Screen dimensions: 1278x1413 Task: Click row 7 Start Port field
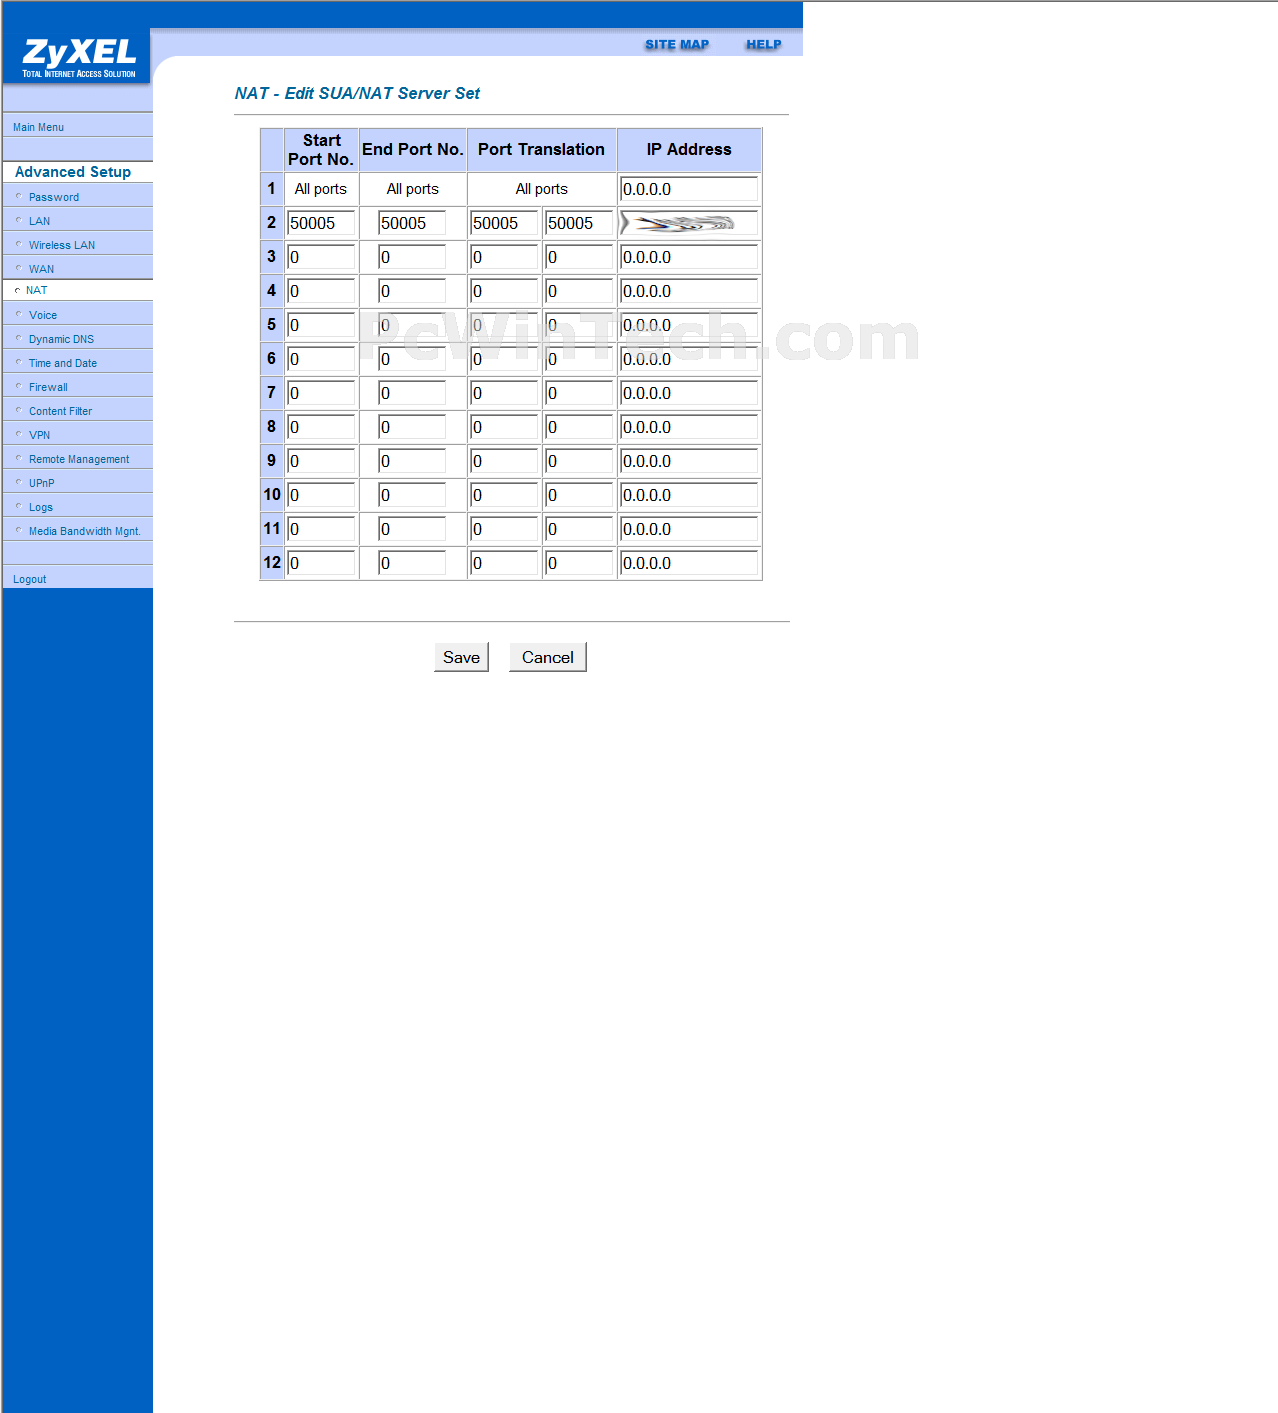click(x=321, y=393)
